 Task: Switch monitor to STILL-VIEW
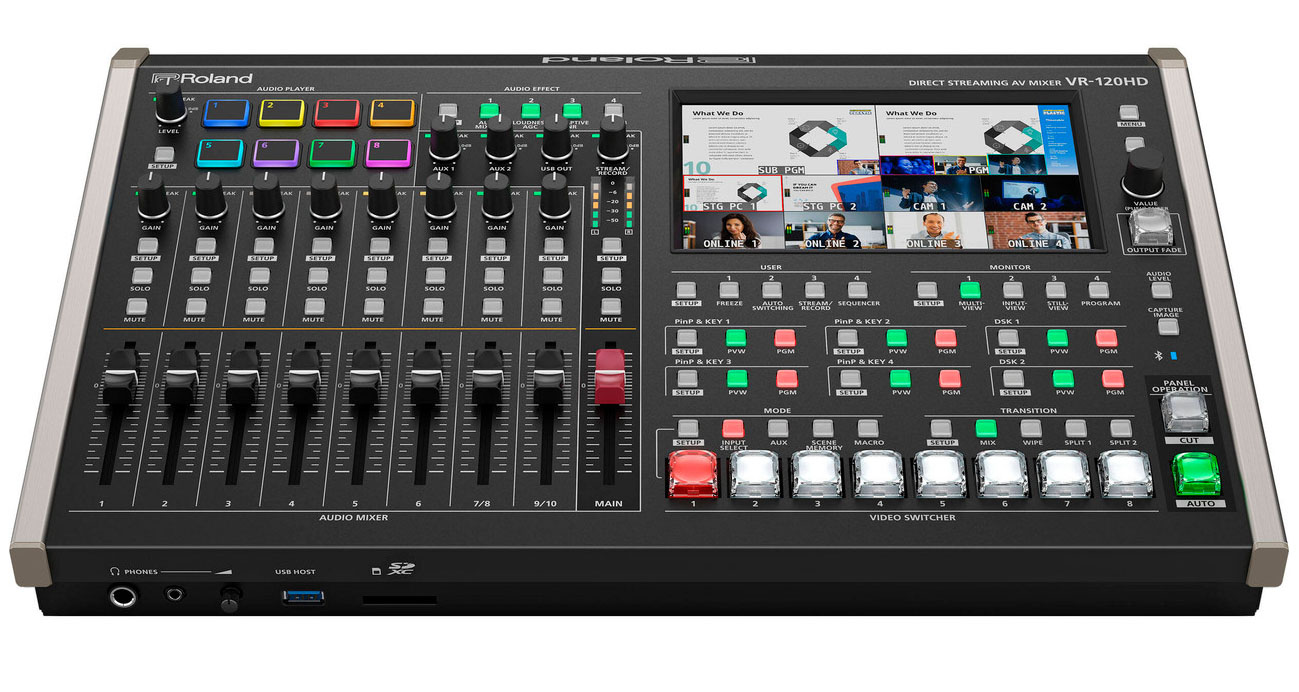[x=1055, y=289]
